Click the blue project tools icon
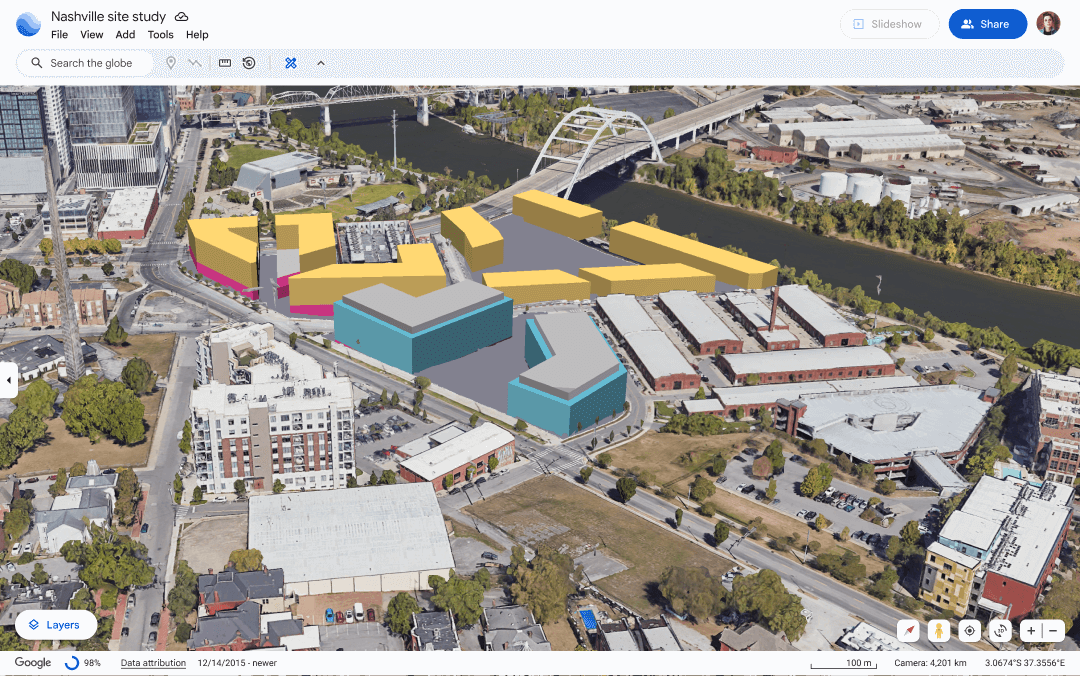Image resolution: width=1080 pixels, height=676 pixels. click(290, 63)
